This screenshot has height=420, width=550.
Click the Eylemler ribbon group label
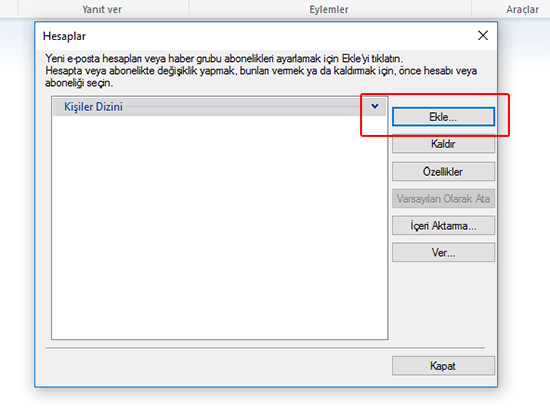329,9
